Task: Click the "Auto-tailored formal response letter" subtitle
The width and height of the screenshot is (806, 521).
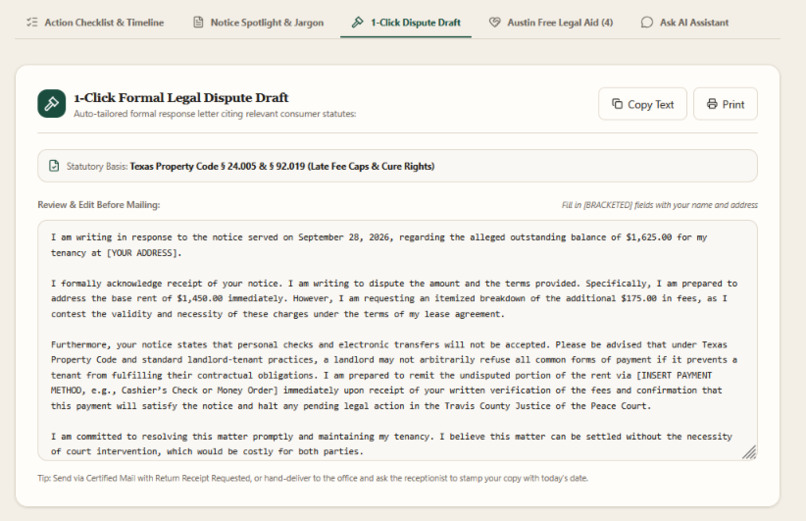Action: coord(215,114)
